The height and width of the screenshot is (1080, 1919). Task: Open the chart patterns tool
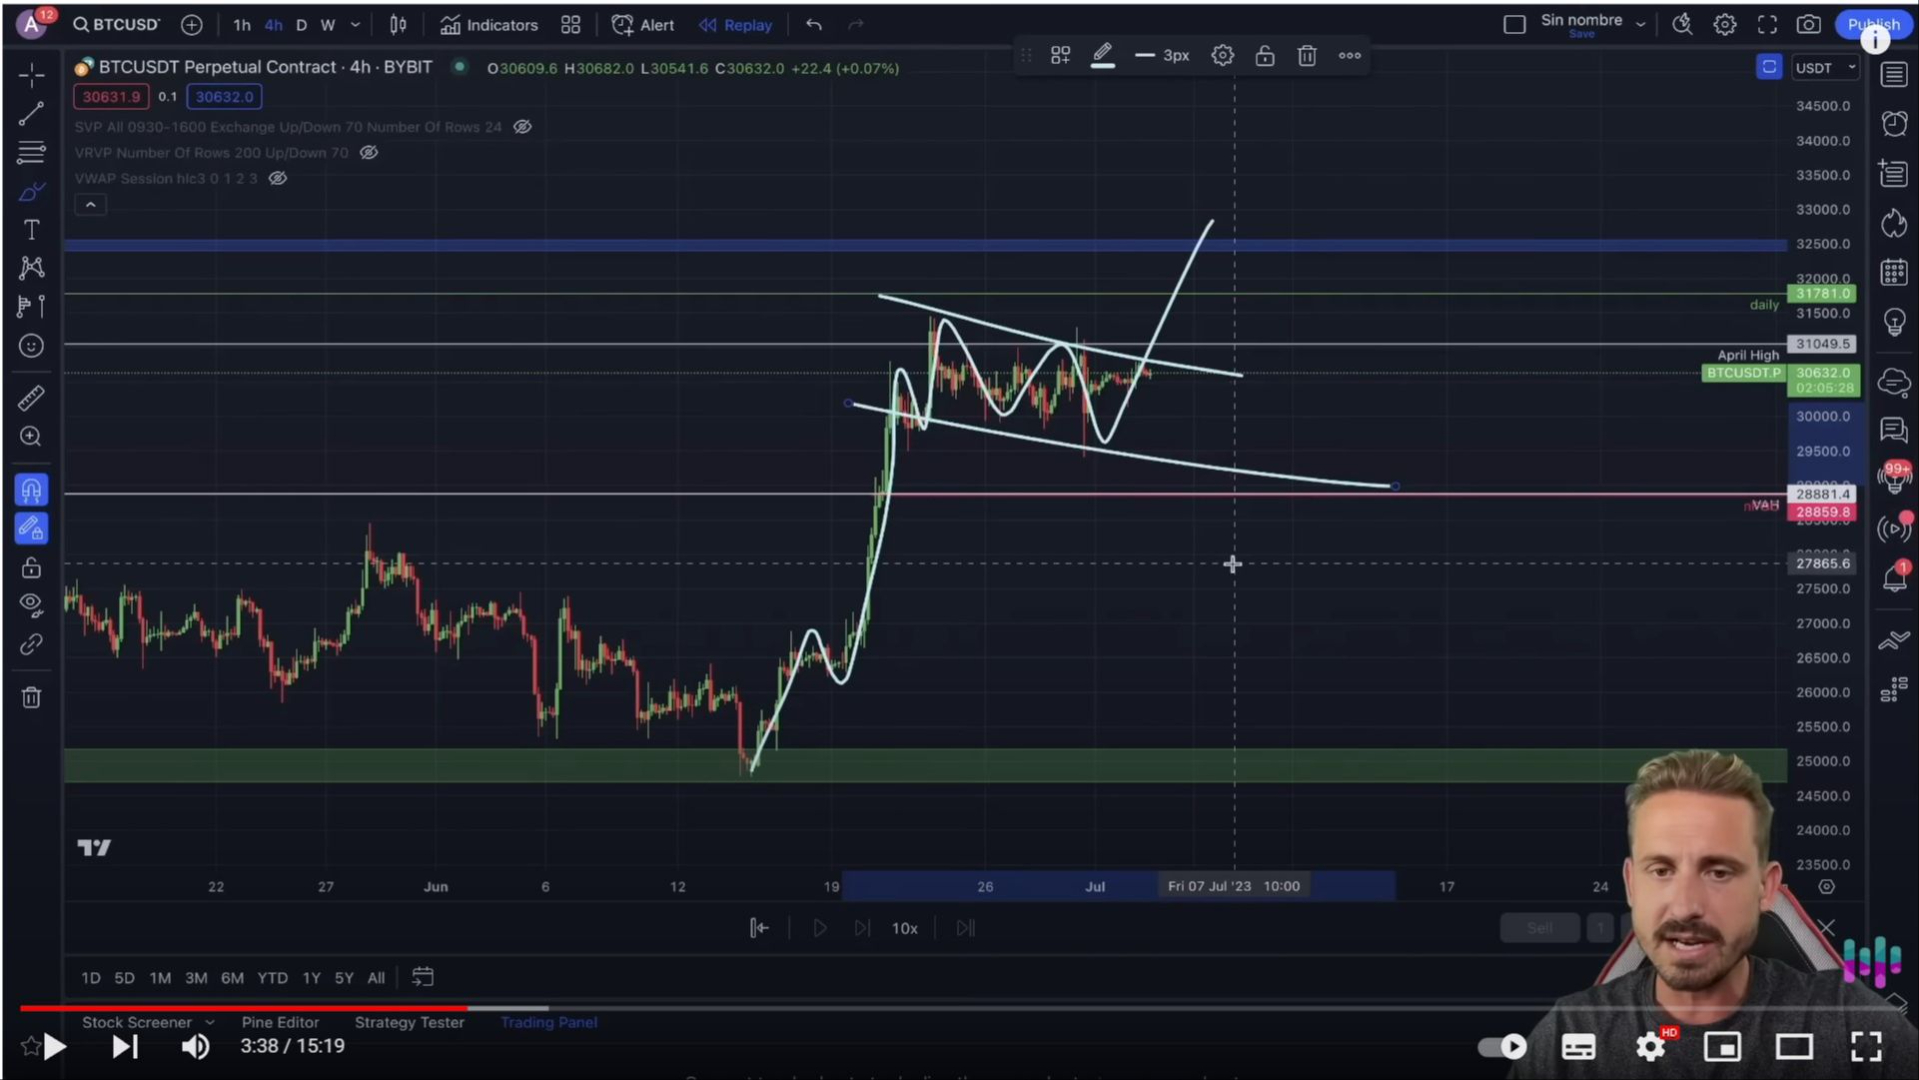pos(31,268)
